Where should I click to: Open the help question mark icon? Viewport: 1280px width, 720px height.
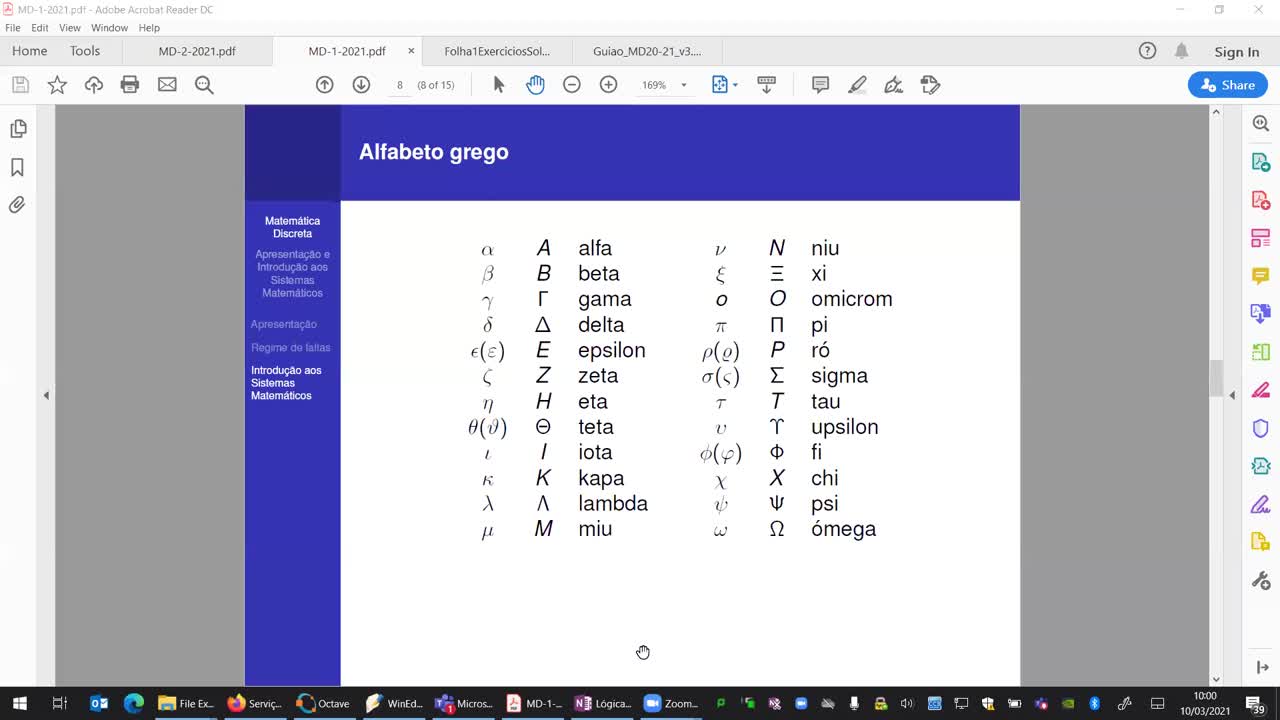click(x=1147, y=51)
